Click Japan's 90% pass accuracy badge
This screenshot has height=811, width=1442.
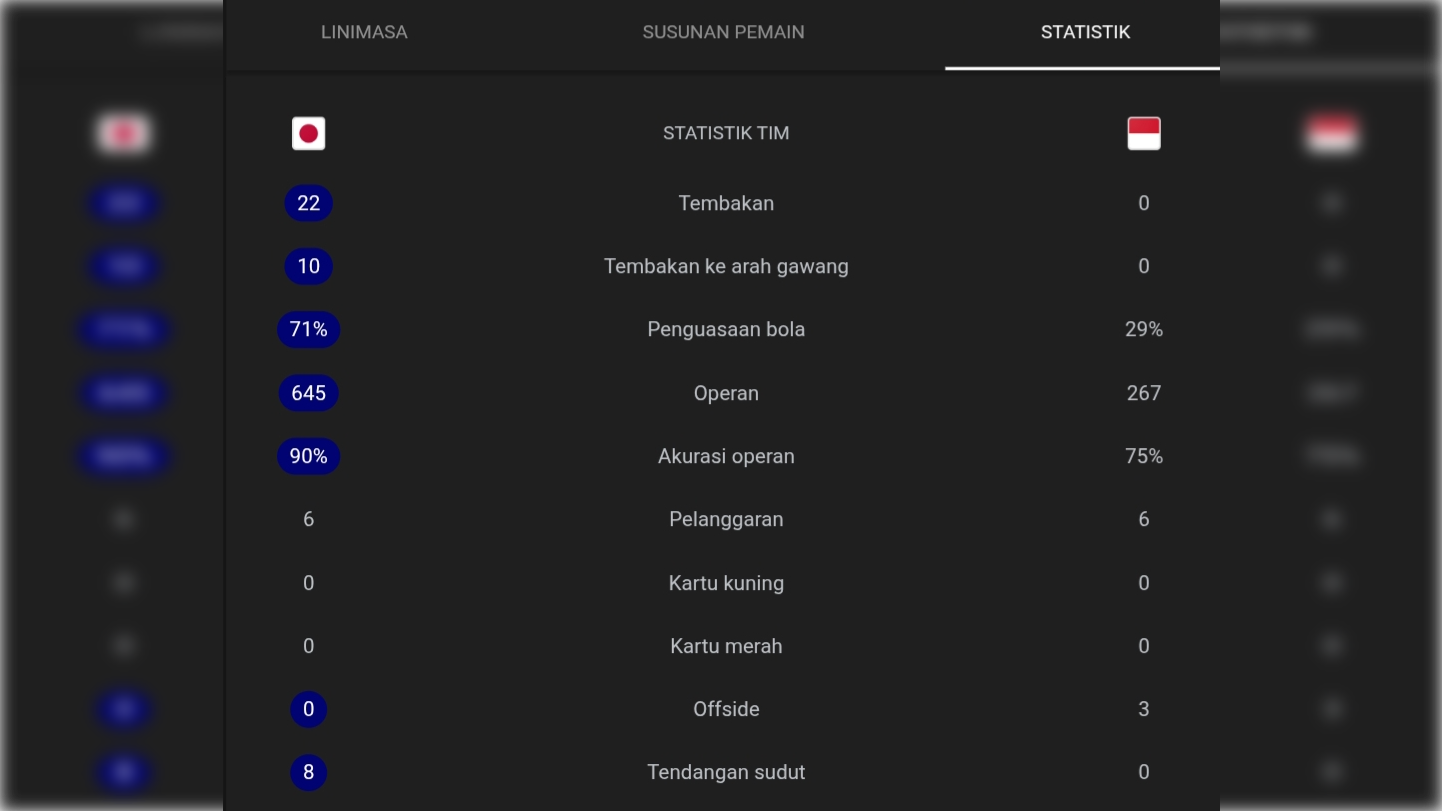(308, 456)
